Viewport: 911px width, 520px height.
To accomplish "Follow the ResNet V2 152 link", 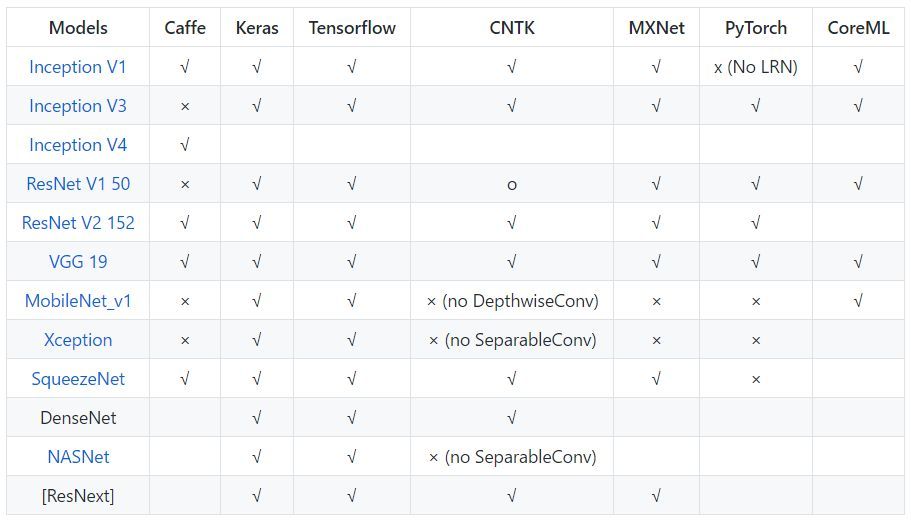I will click(x=78, y=223).
